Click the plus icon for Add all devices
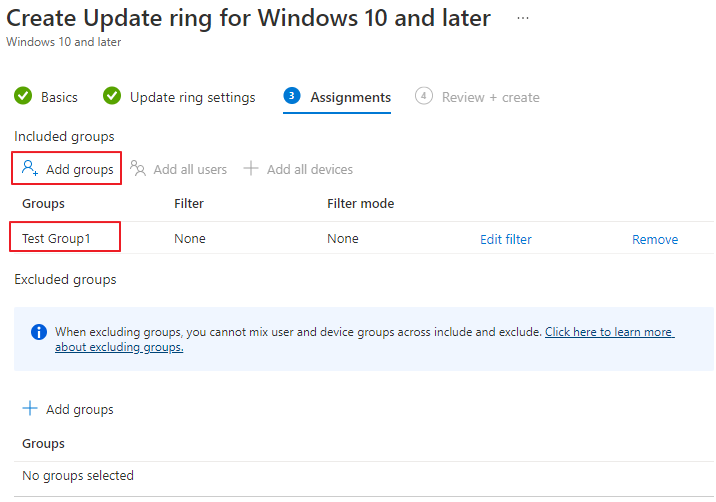This screenshot has width=716, height=502. [x=251, y=168]
